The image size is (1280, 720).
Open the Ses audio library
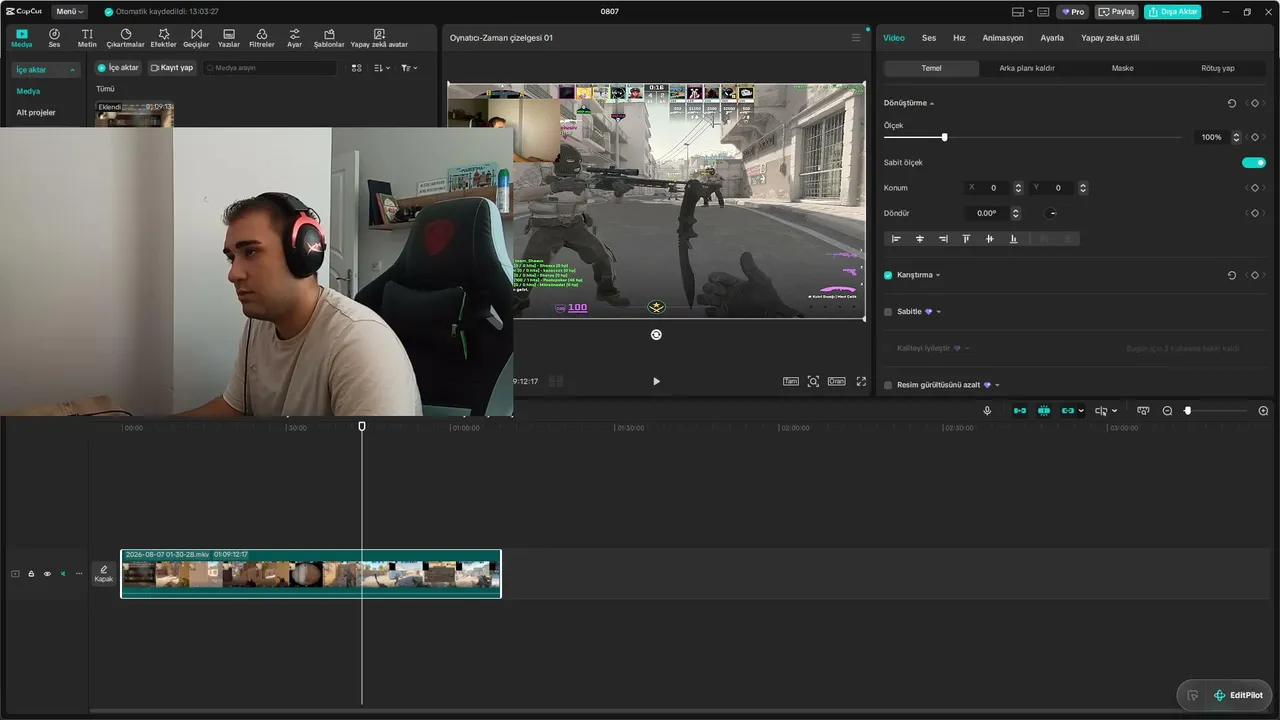(54, 38)
